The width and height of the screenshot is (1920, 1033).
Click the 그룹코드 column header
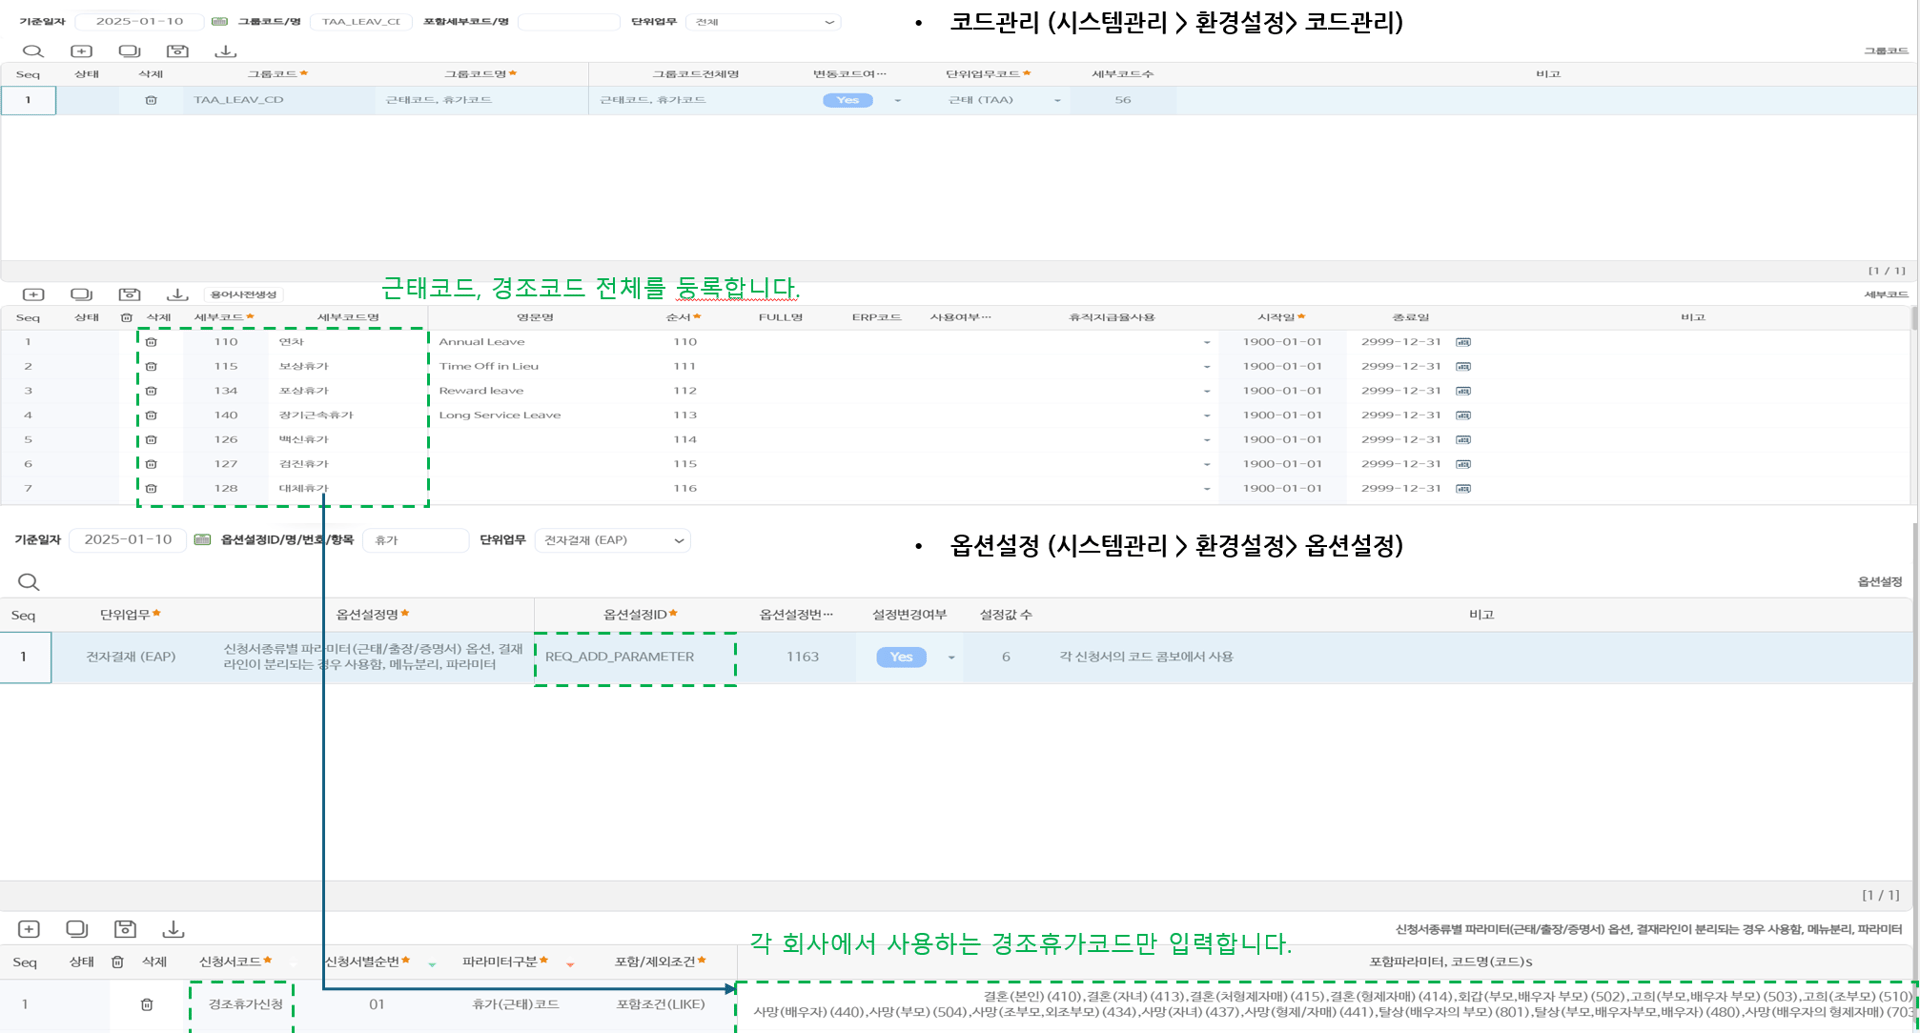277,74
